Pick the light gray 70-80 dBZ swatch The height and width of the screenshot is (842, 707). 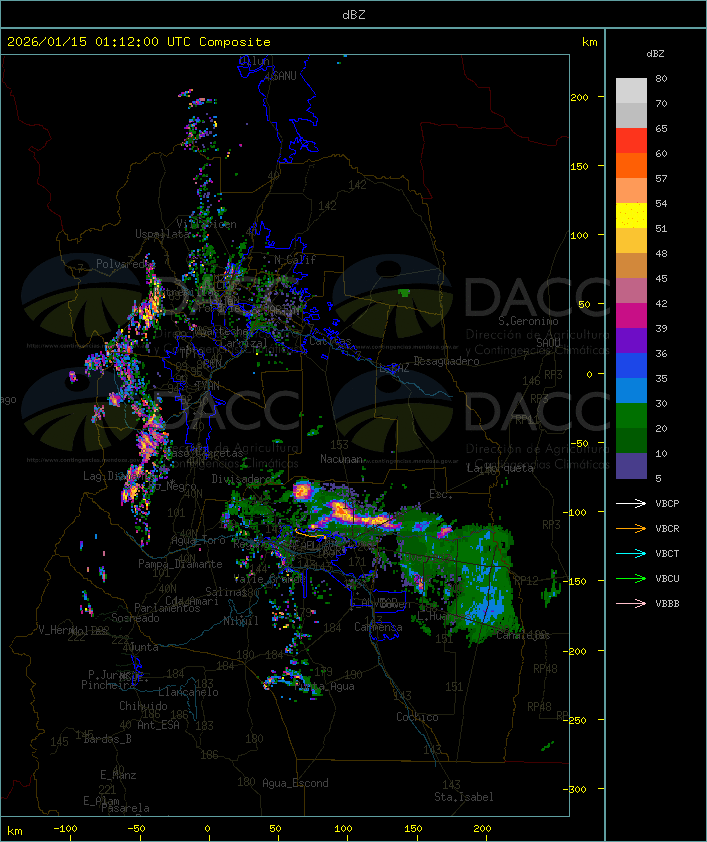click(631, 90)
